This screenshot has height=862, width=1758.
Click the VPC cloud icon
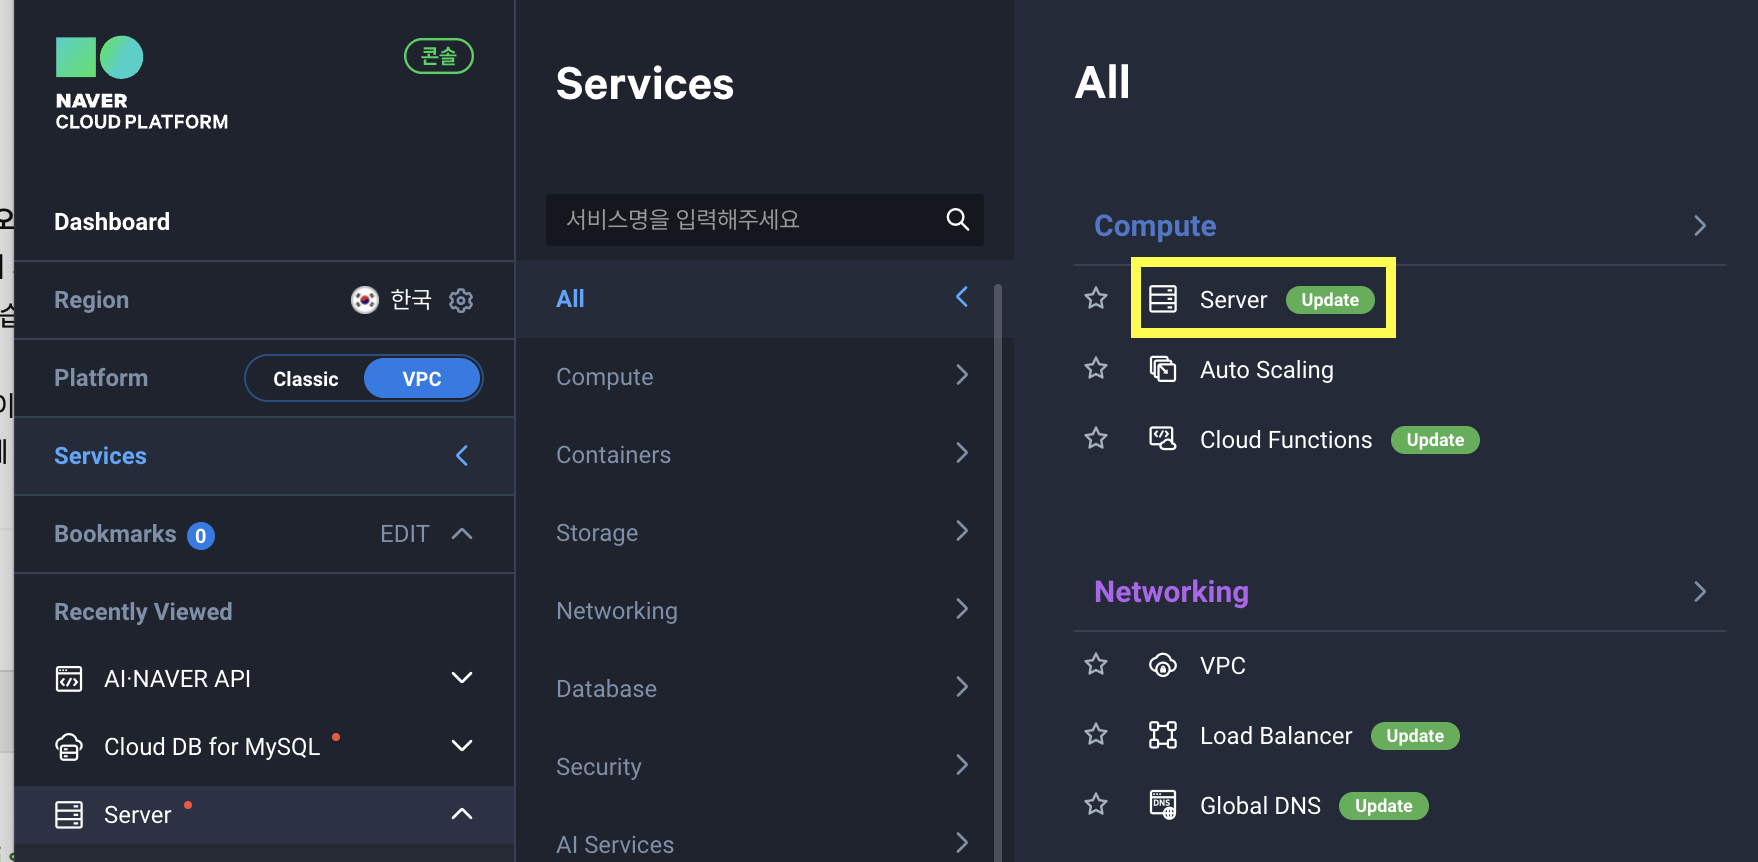click(x=1163, y=665)
